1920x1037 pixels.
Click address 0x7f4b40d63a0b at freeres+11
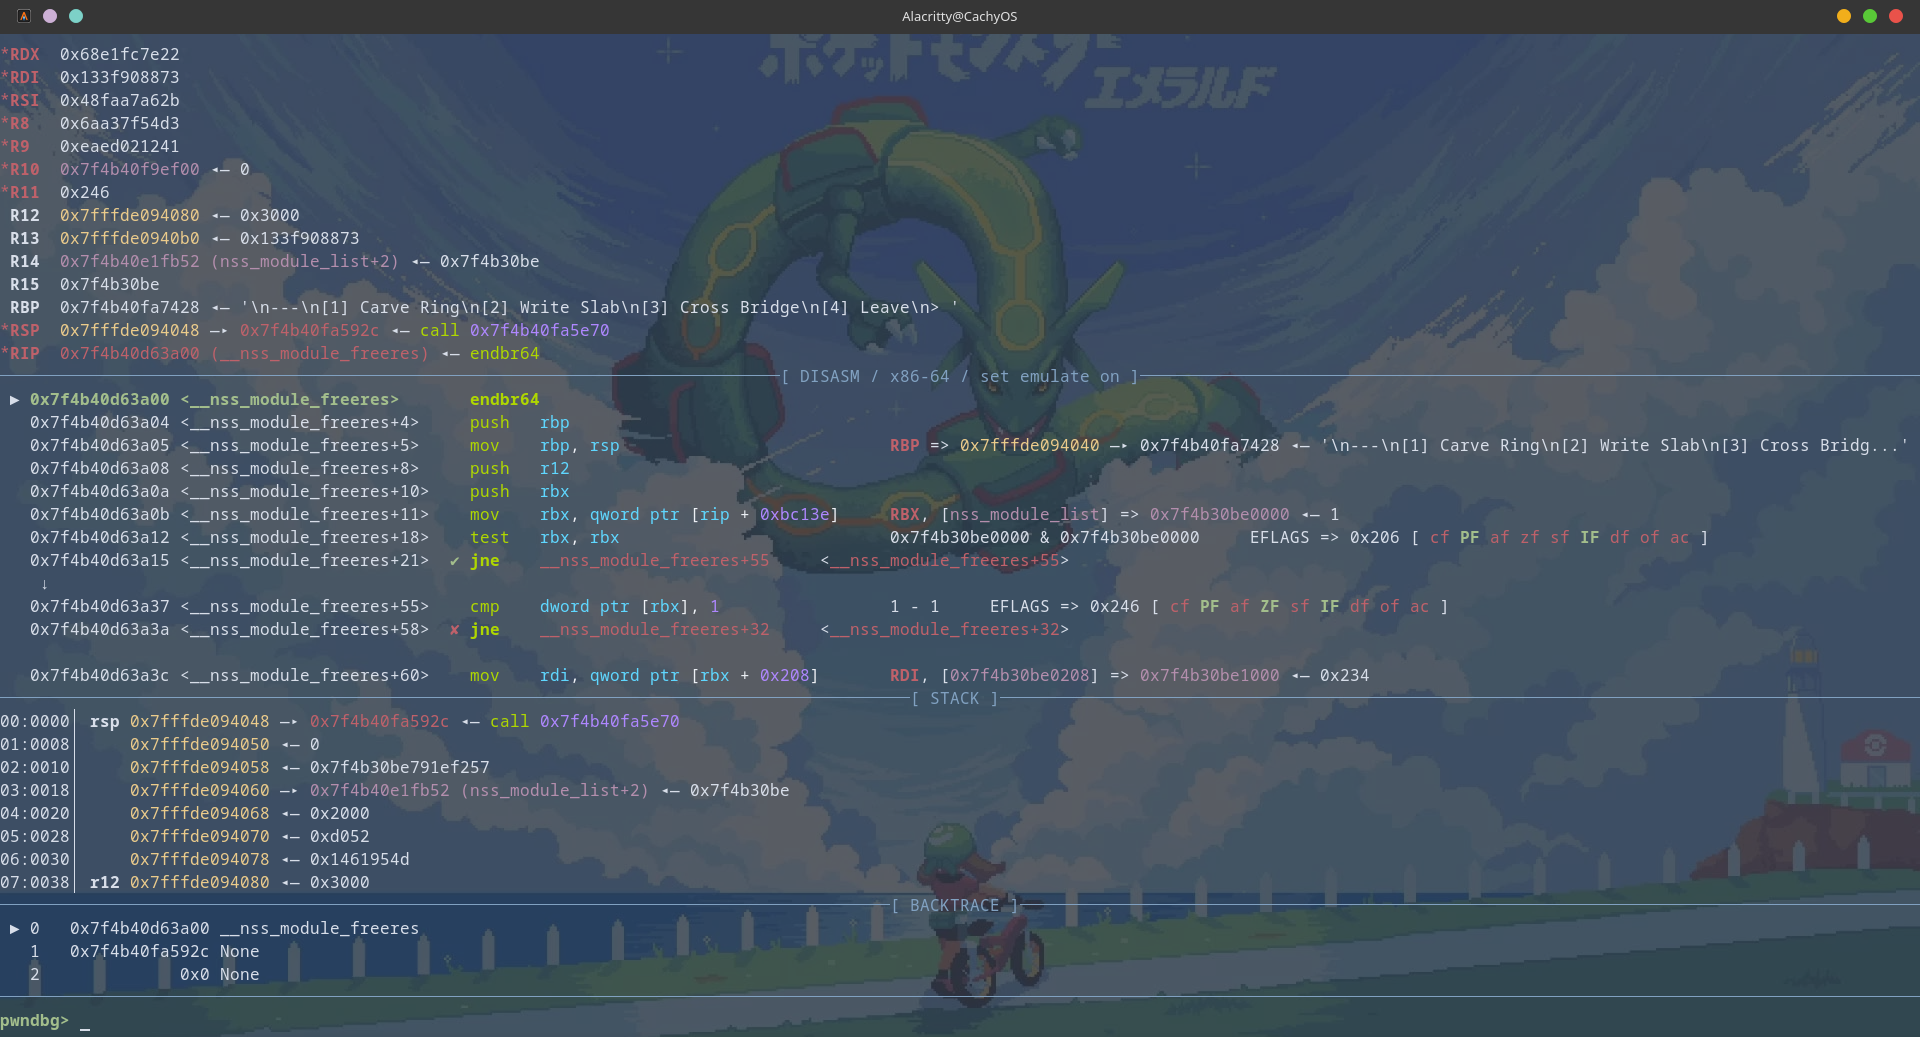pyautogui.click(x=100, y=514)
